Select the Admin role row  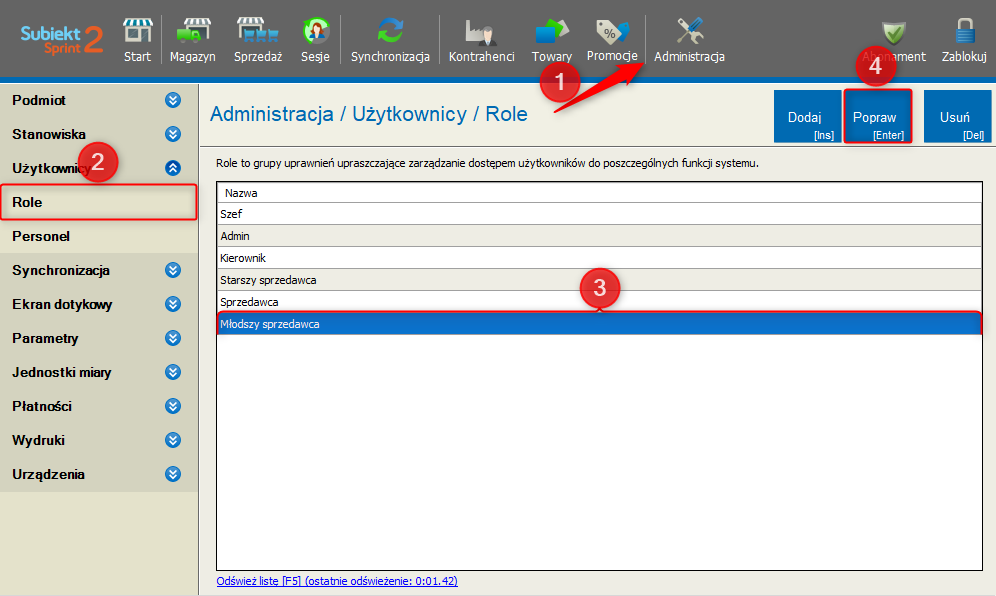coord(599,236)
